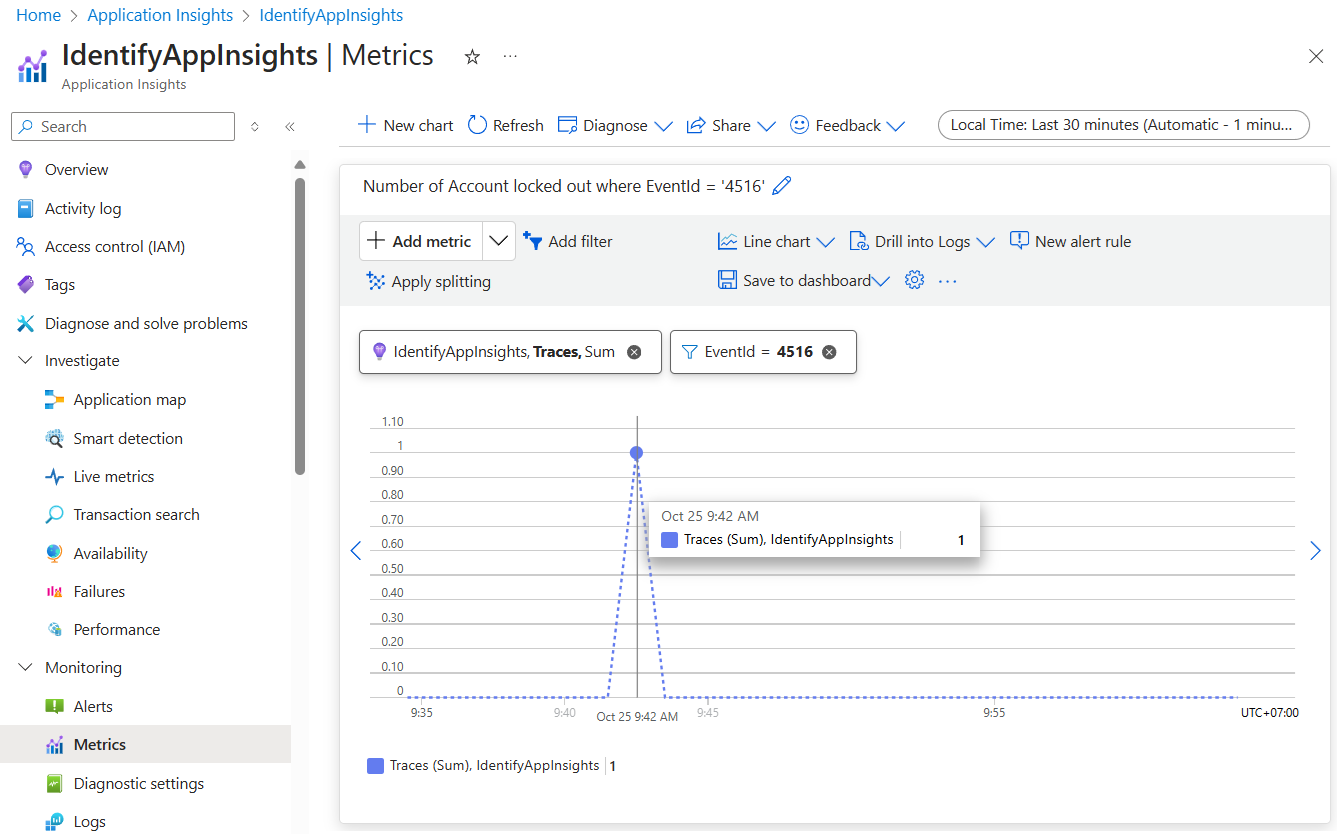Screen dimensions: 1337x834
Task: Click Apply splitting
Action: point(429,281)
